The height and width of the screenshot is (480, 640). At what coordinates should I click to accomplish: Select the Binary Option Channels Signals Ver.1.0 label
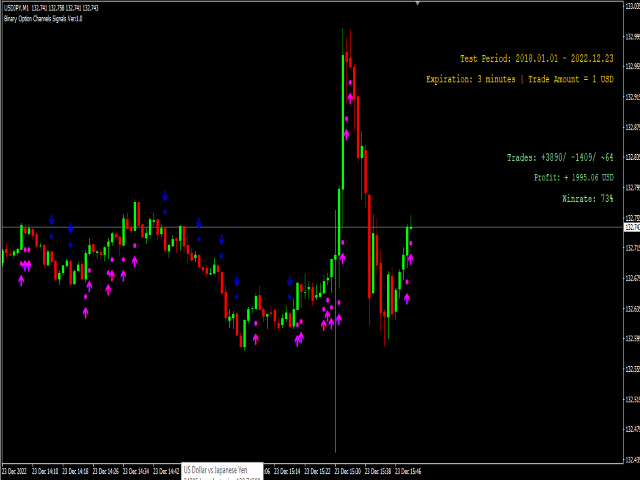[x=43, y=18]
